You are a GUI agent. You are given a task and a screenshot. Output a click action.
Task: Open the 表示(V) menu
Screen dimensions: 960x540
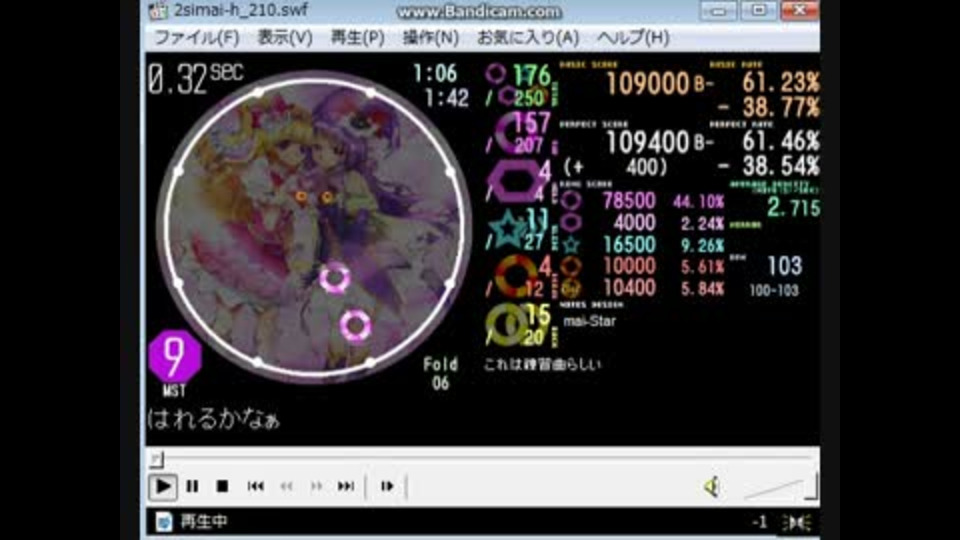pyautogui.click(x=285, y=38)
